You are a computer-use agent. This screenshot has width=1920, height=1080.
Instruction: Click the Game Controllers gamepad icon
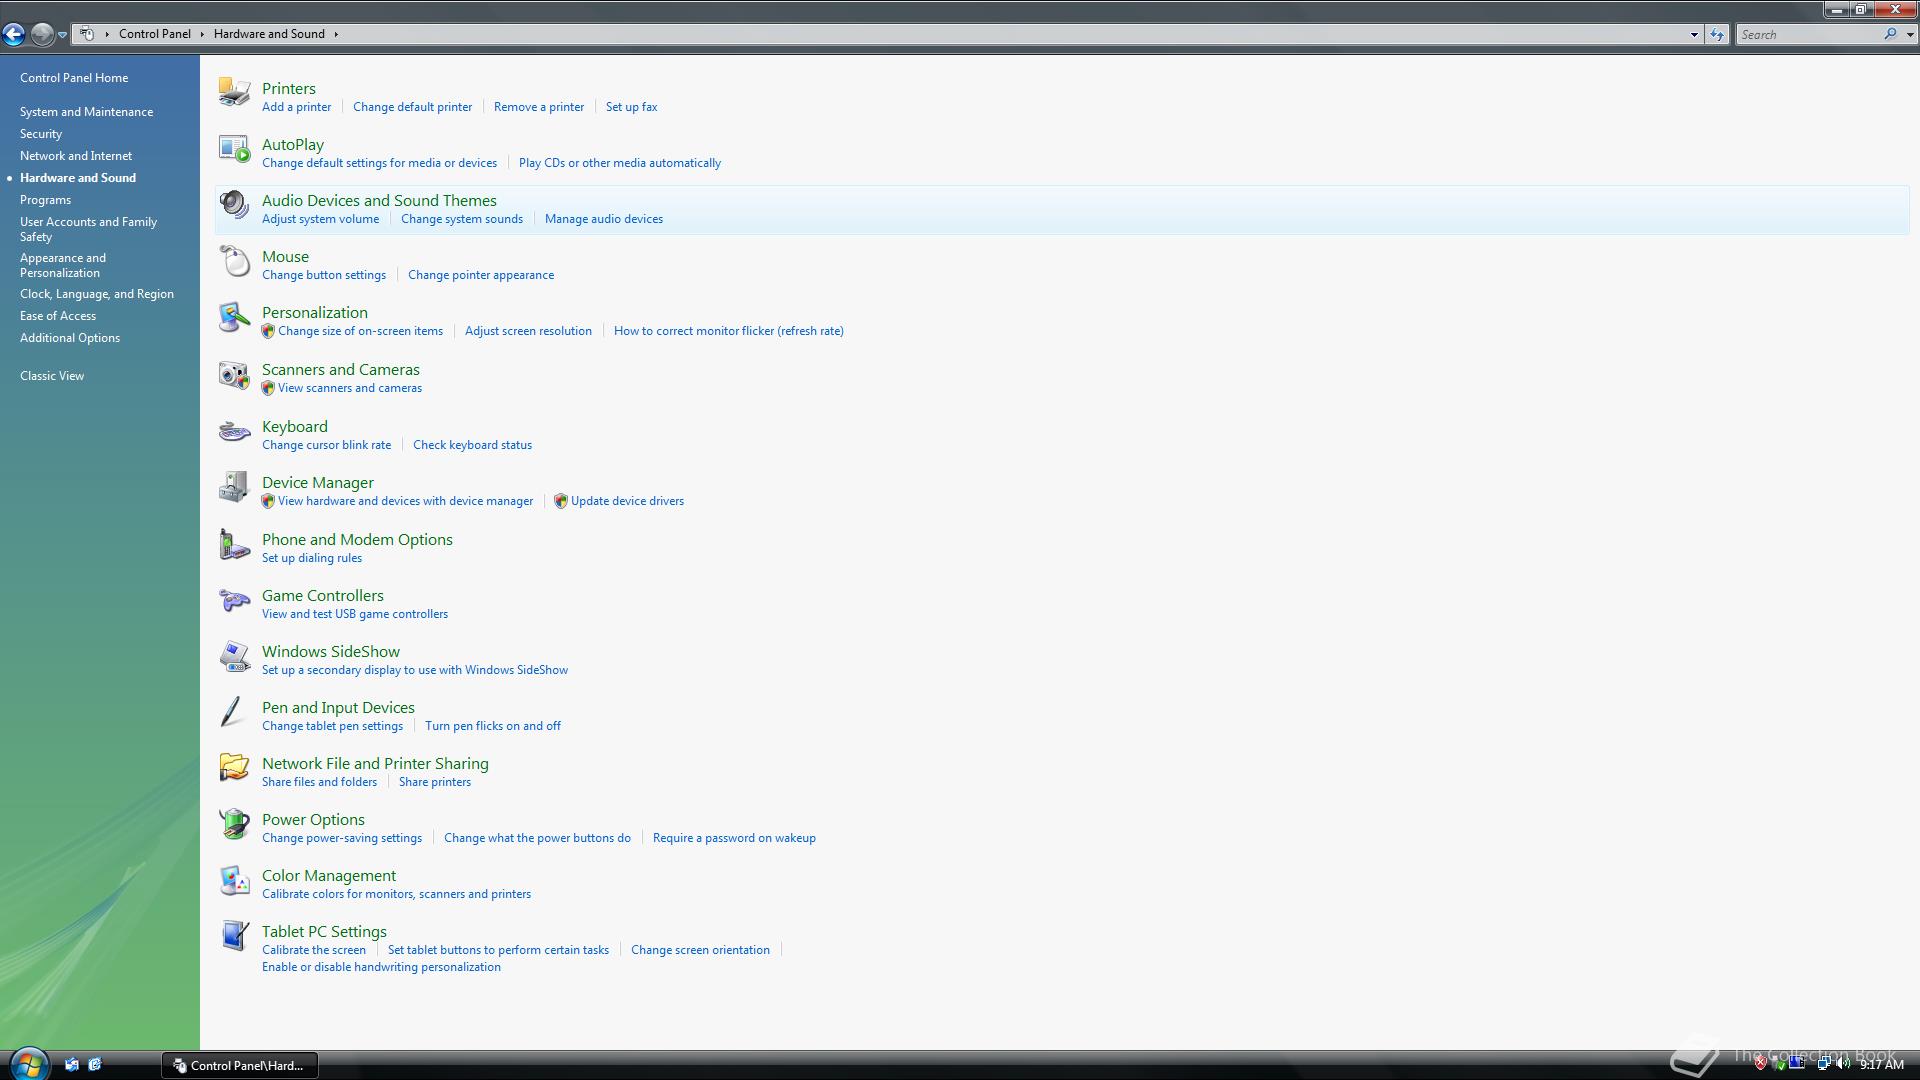point(234,600)
